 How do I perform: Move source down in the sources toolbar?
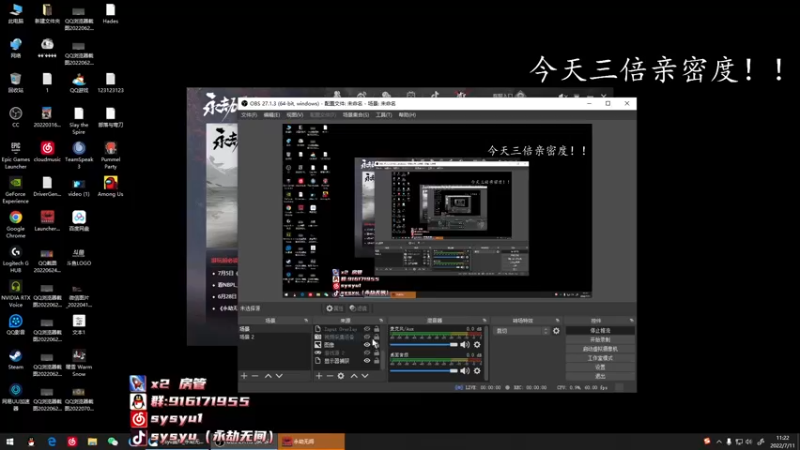365,376
